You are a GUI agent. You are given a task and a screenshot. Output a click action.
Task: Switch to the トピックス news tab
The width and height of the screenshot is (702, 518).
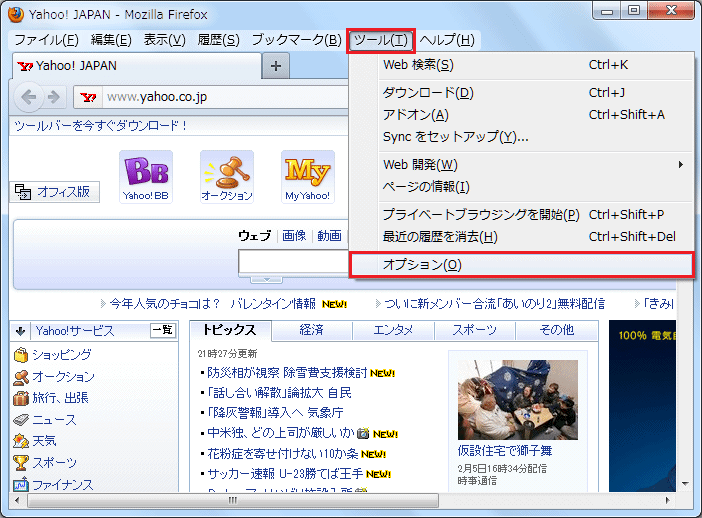[230, 330]
